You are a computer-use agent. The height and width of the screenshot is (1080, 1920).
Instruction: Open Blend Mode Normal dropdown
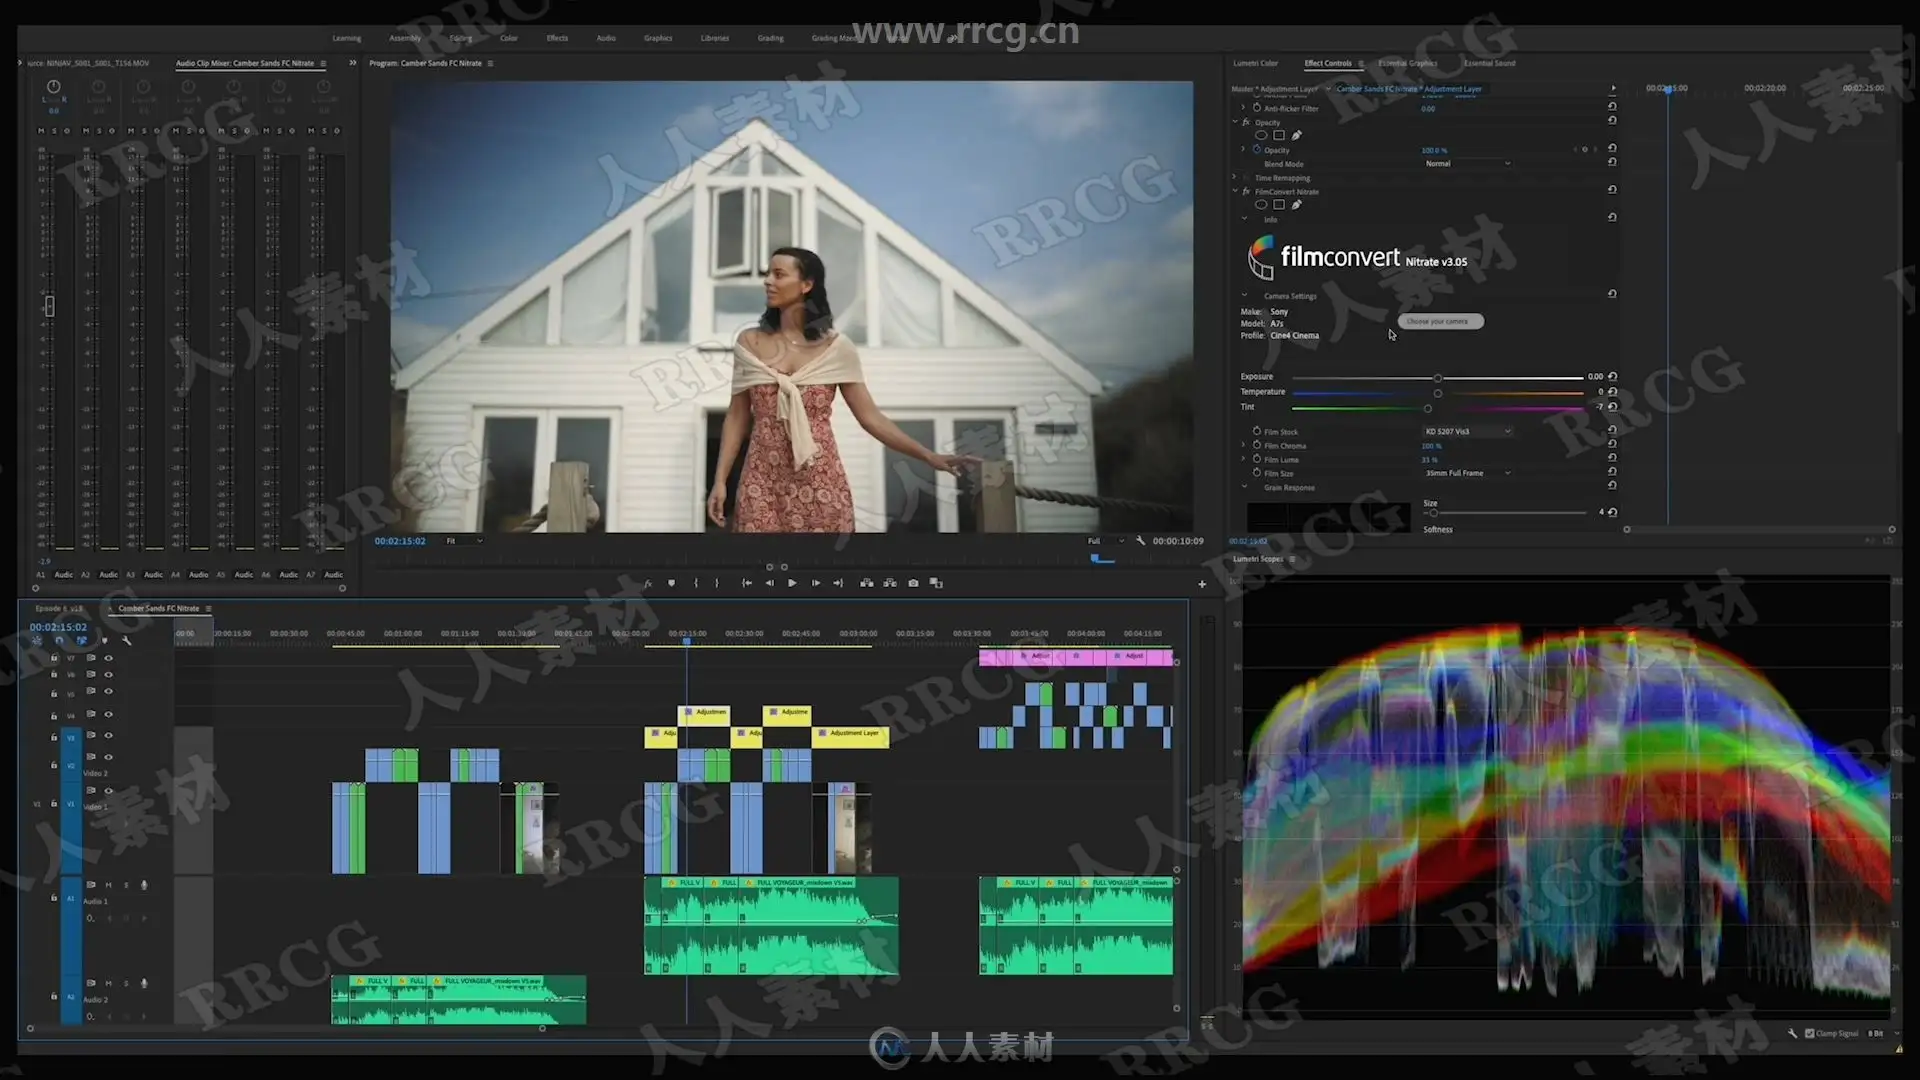1467,163
